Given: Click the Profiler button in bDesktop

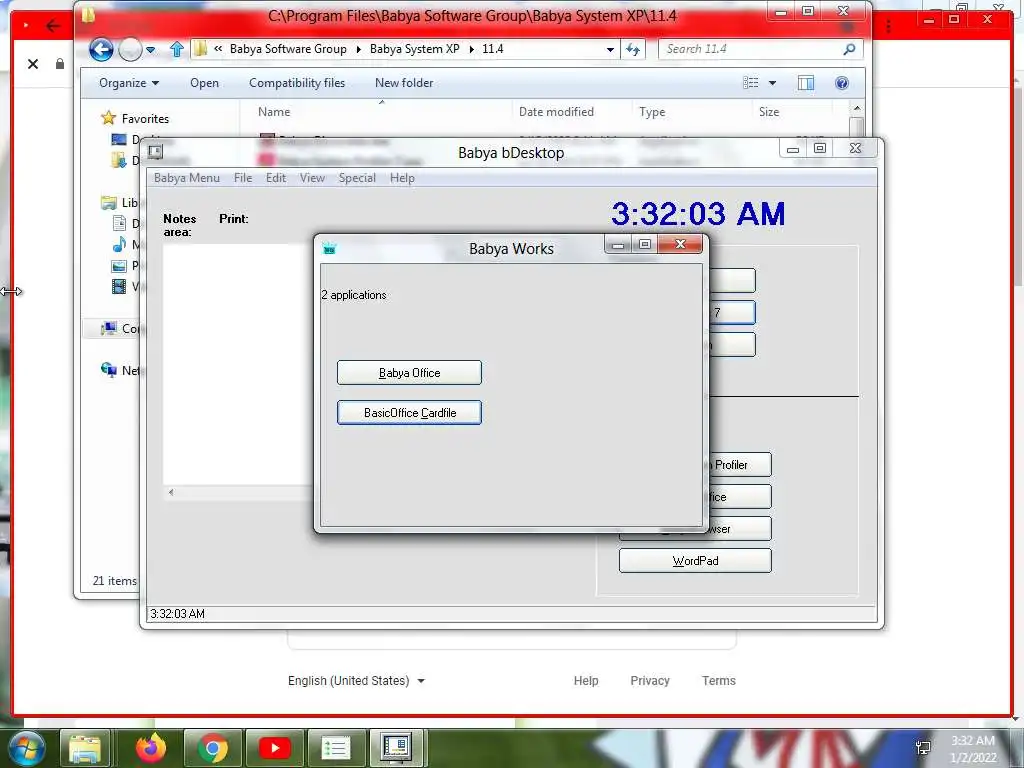Looking at the screenshot, I should (739, 465).
